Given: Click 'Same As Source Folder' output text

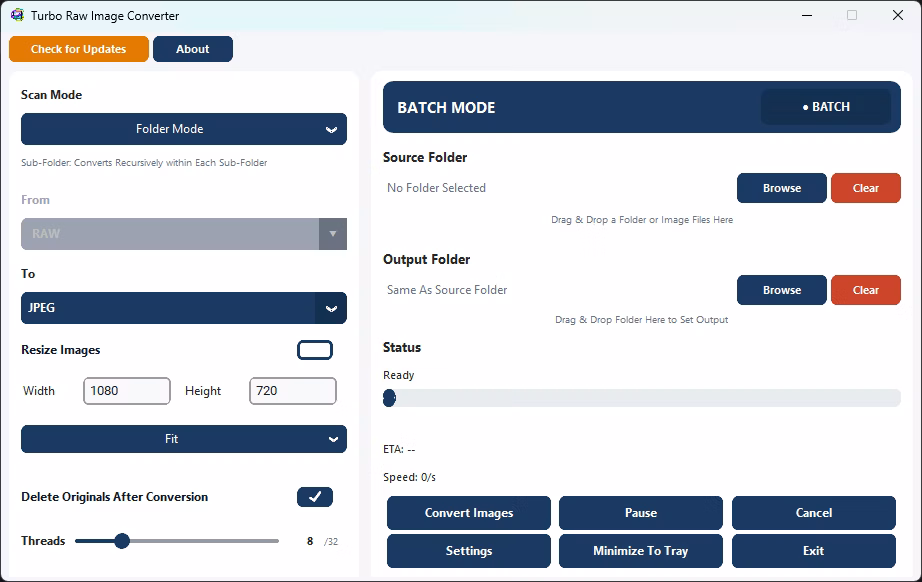Looking at the screenshot, I should coord(447,290).
